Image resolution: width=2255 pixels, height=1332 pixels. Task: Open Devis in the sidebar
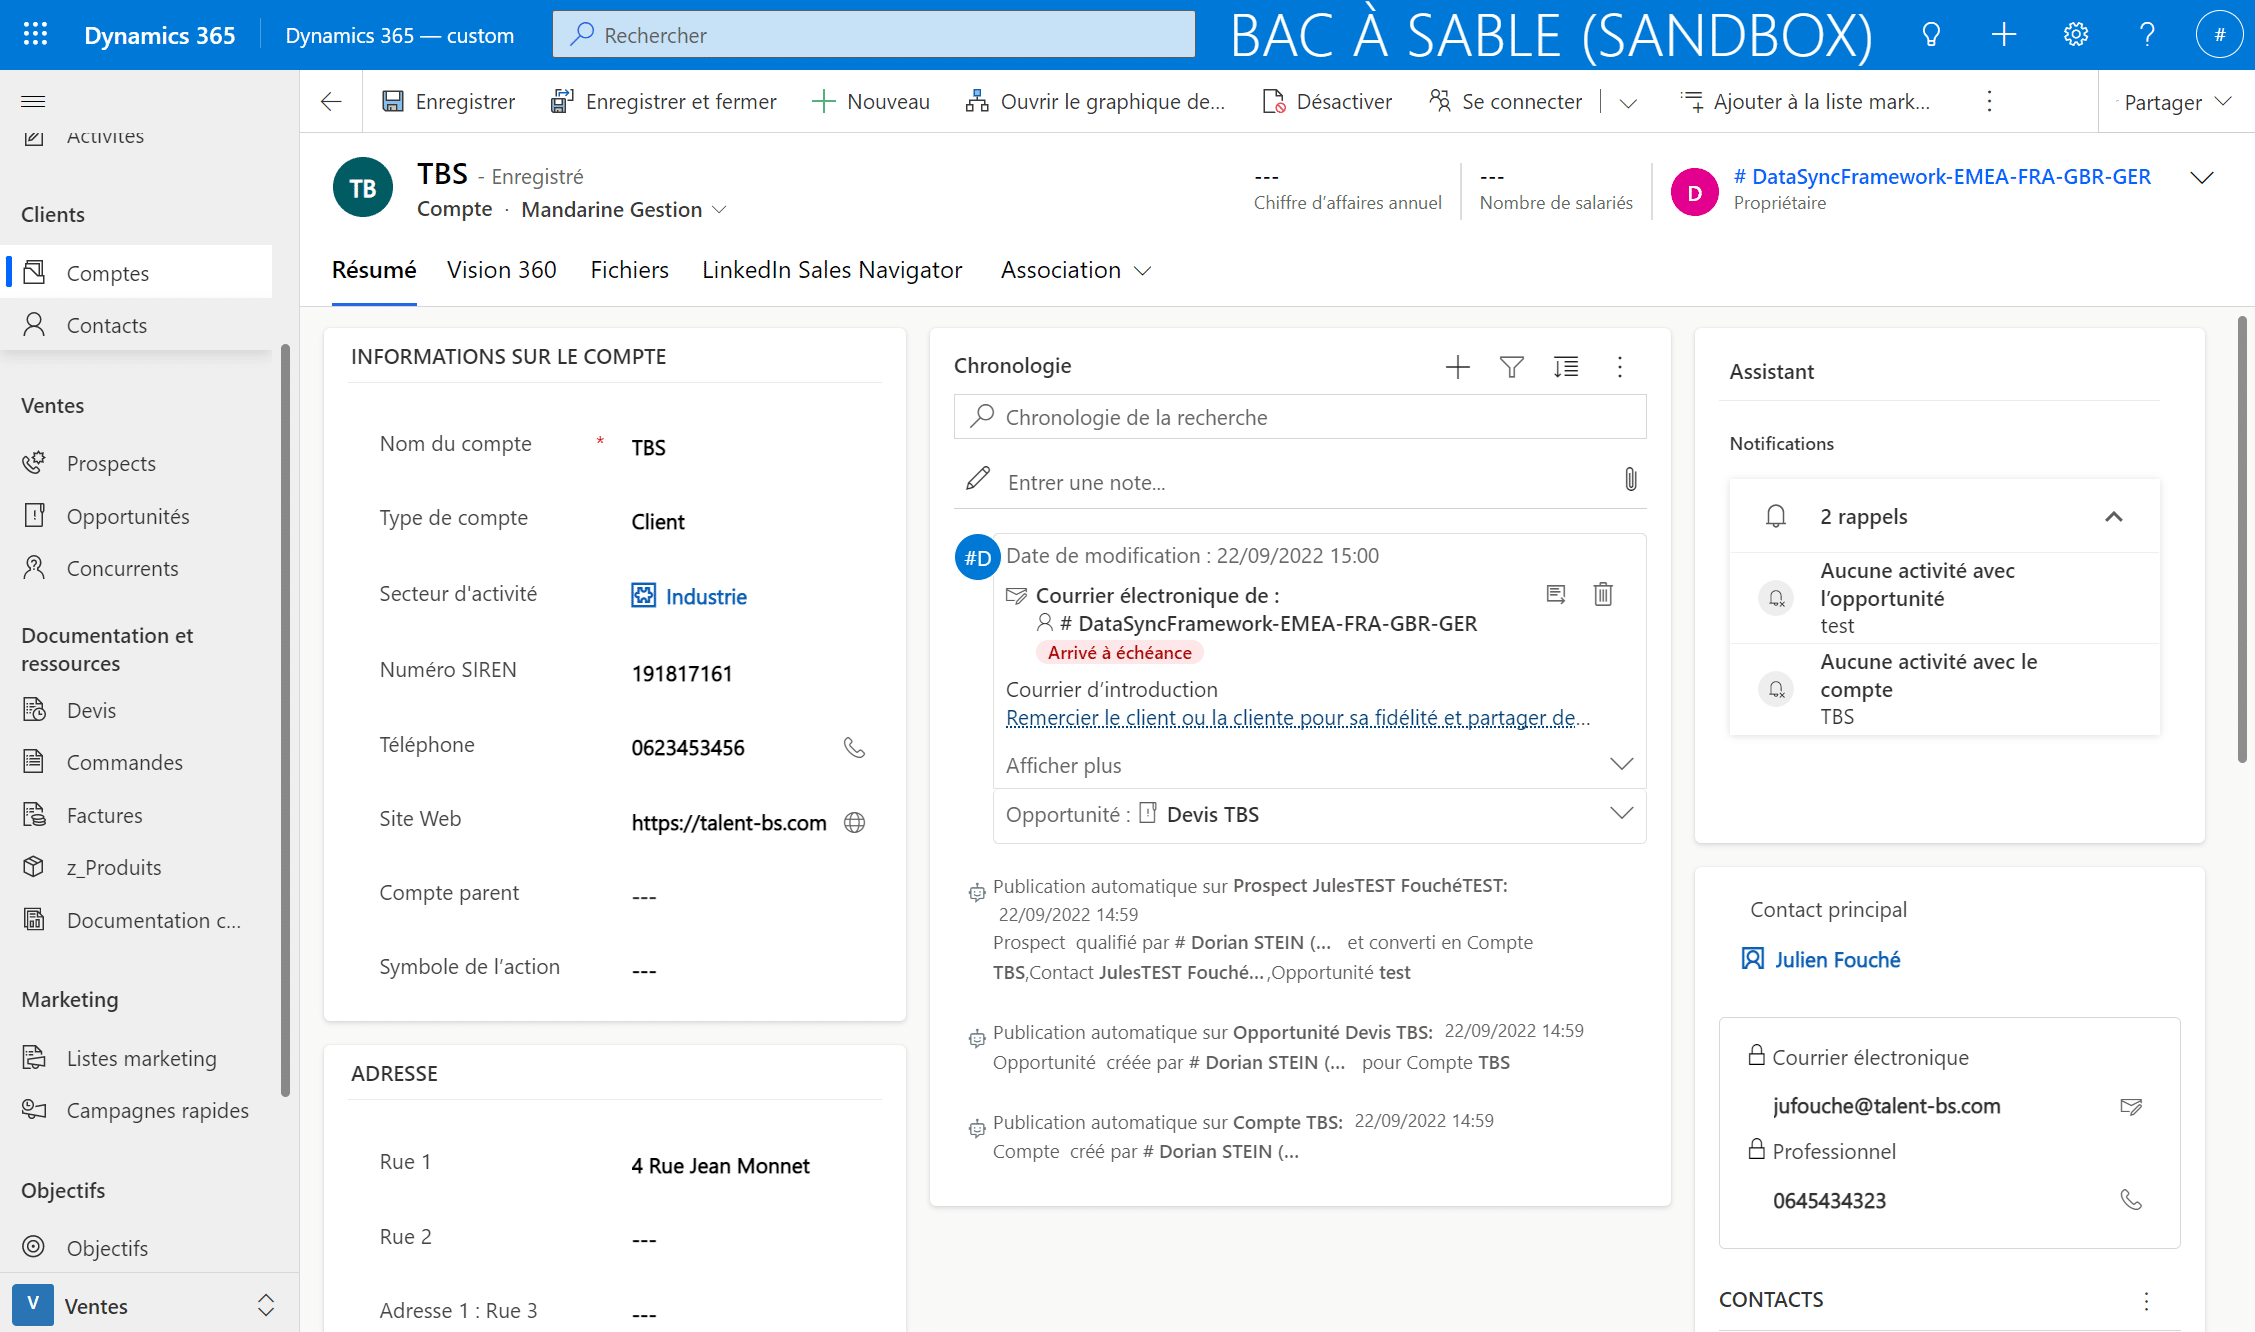click(x=138, y=710)
